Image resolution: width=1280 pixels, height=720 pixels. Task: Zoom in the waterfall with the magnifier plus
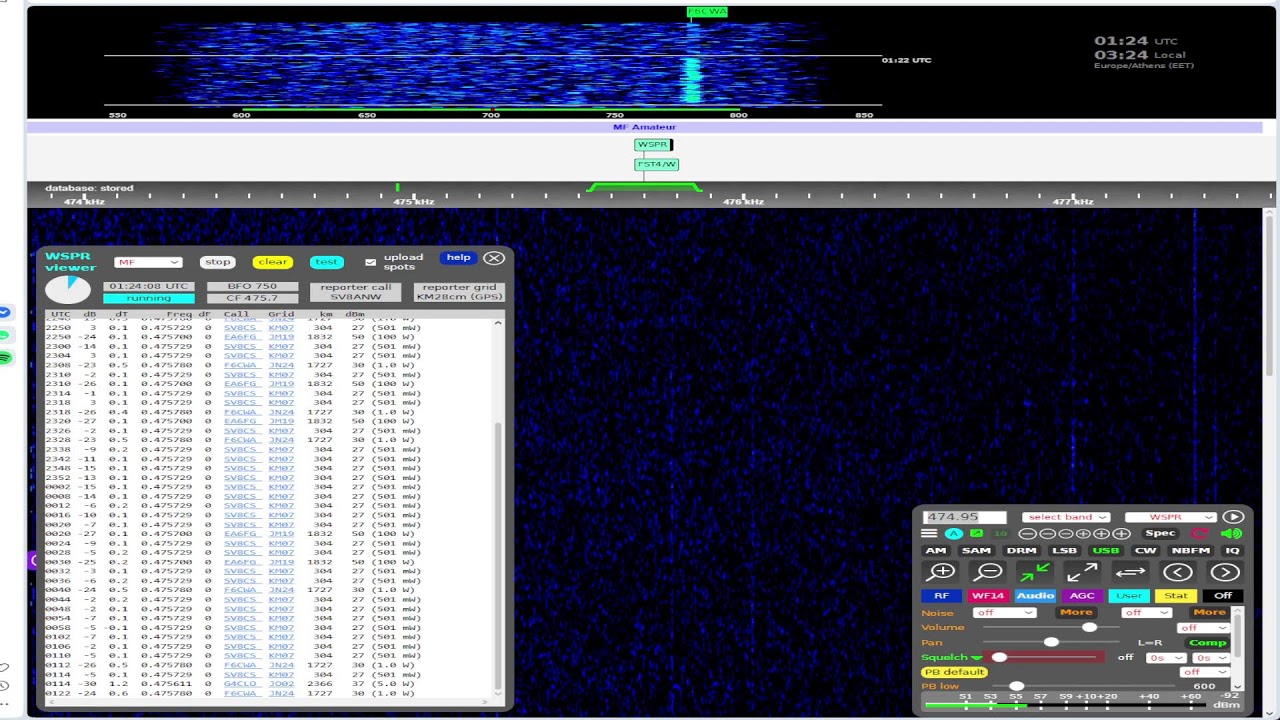941,572
